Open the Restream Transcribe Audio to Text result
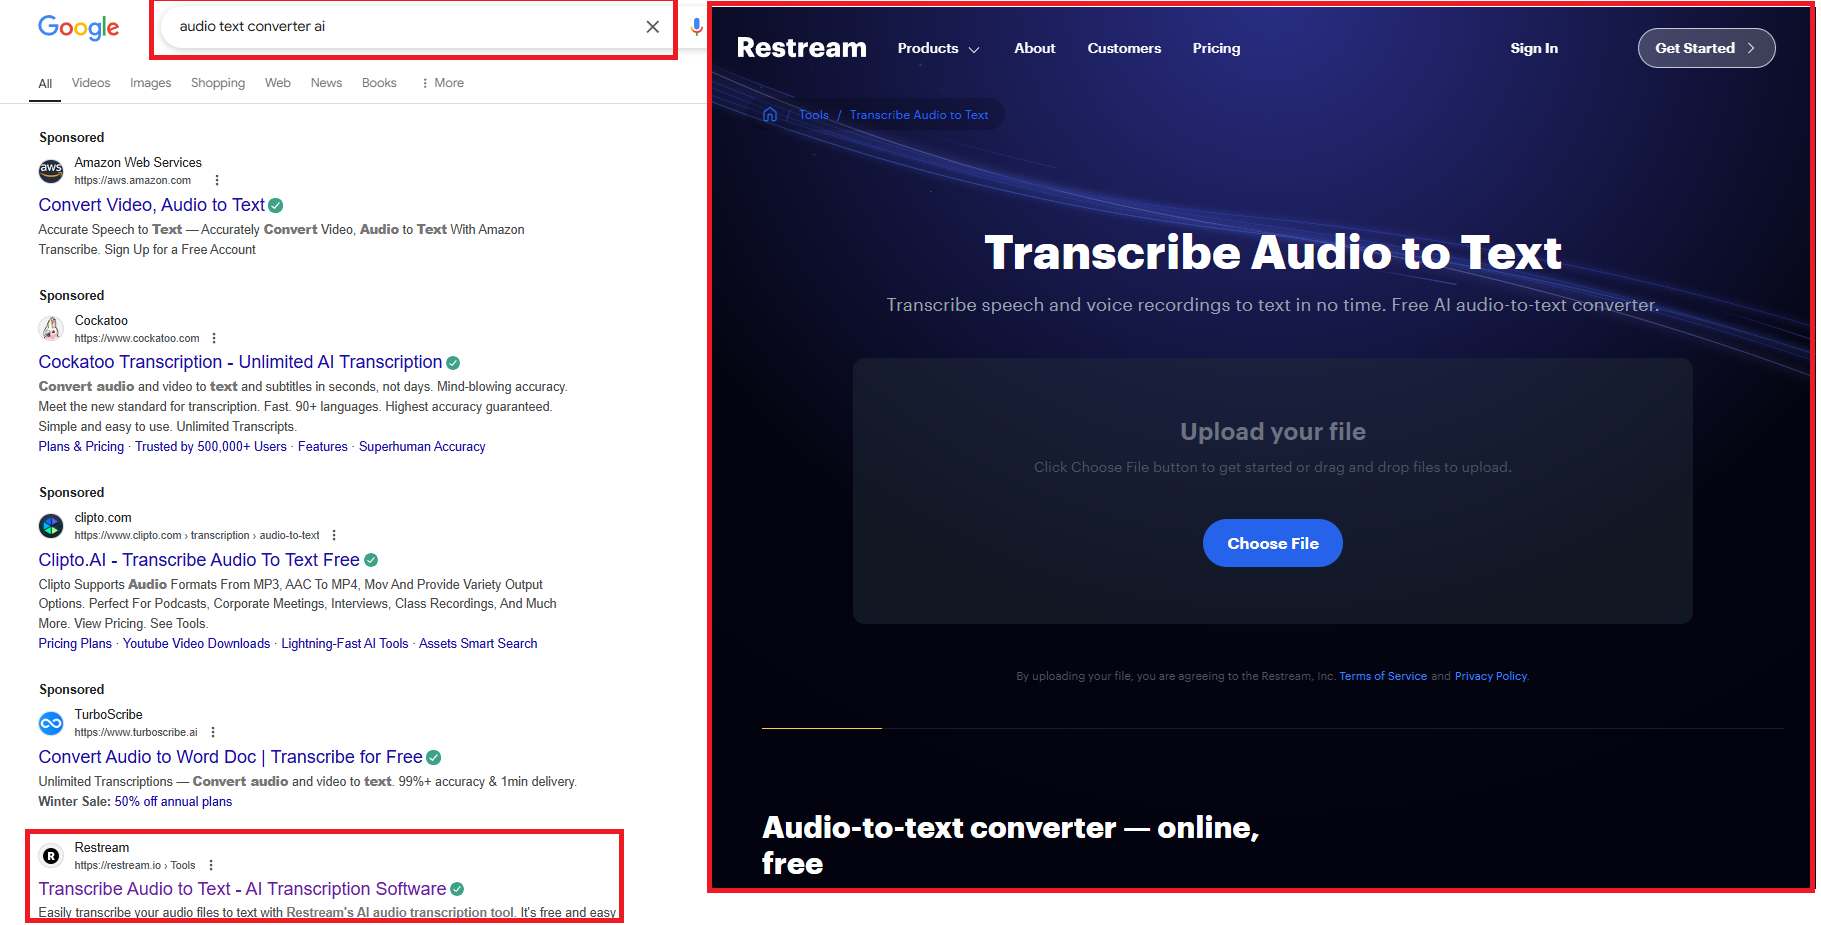Viewport: 1821px width, 925px height. pyautogui.click(x=242, y=889)
